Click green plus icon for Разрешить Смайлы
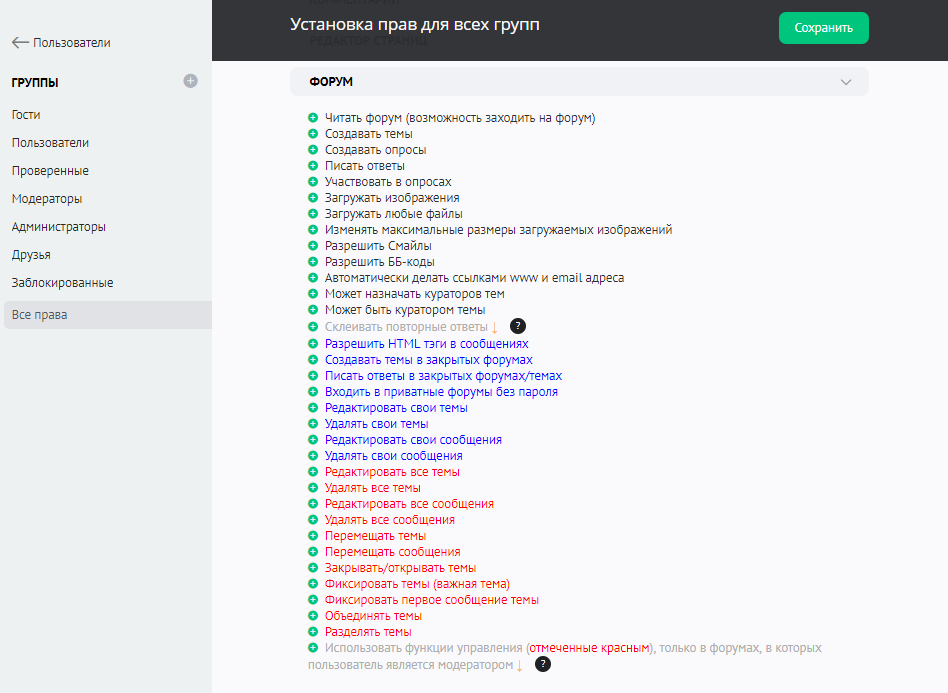 click(x=313, y=246)
